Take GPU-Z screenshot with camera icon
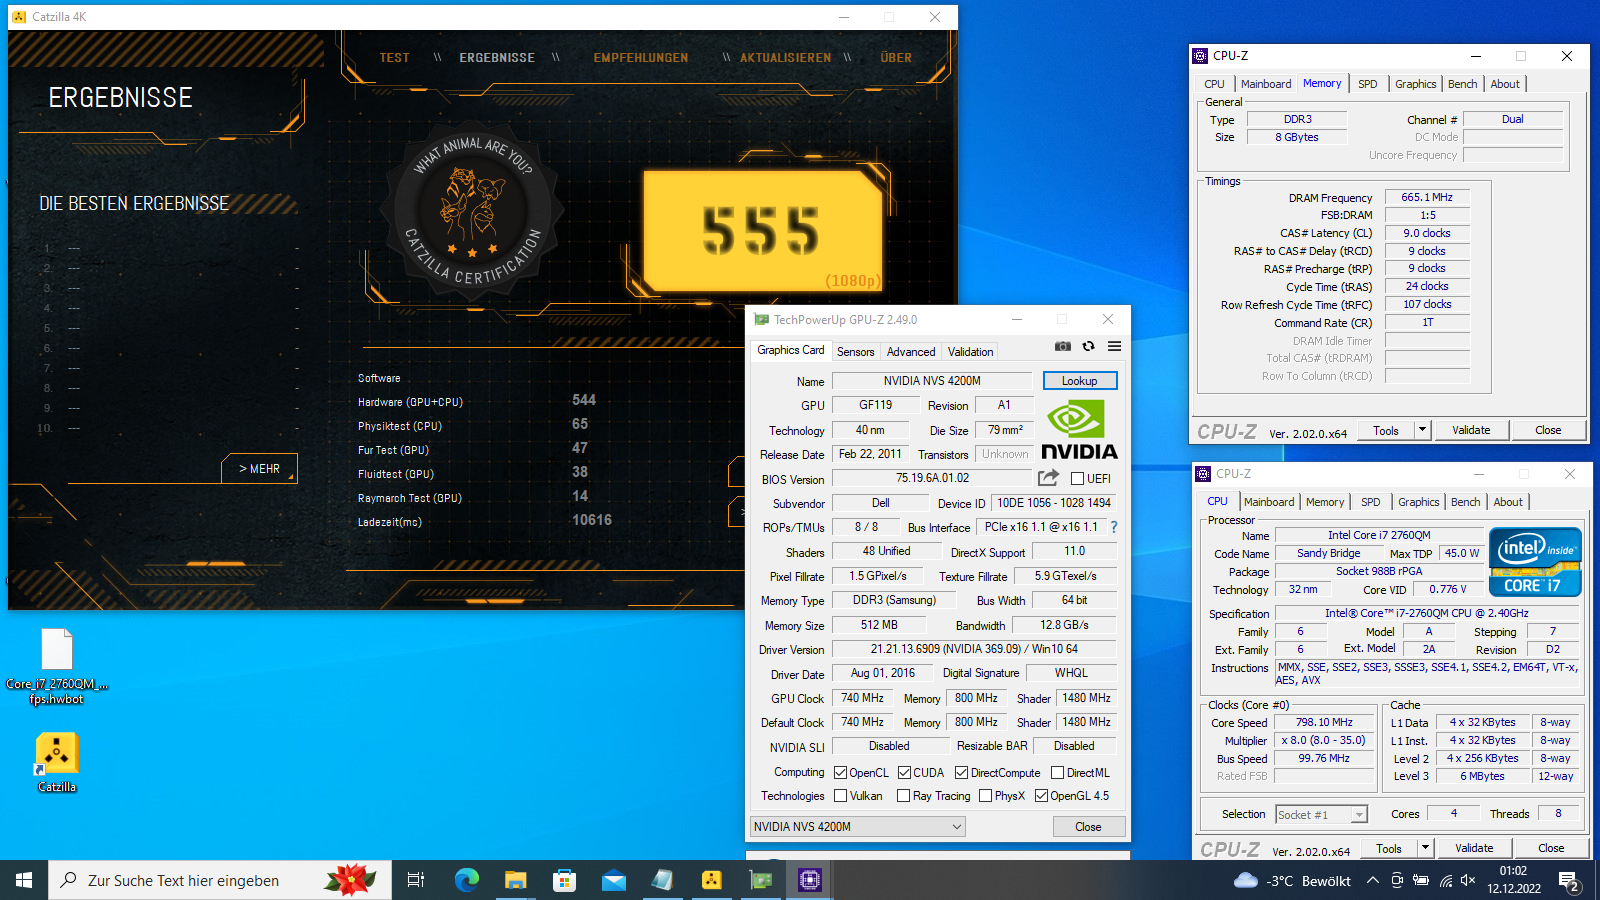Viewport: 1600px width, 900px height. 1062,346
